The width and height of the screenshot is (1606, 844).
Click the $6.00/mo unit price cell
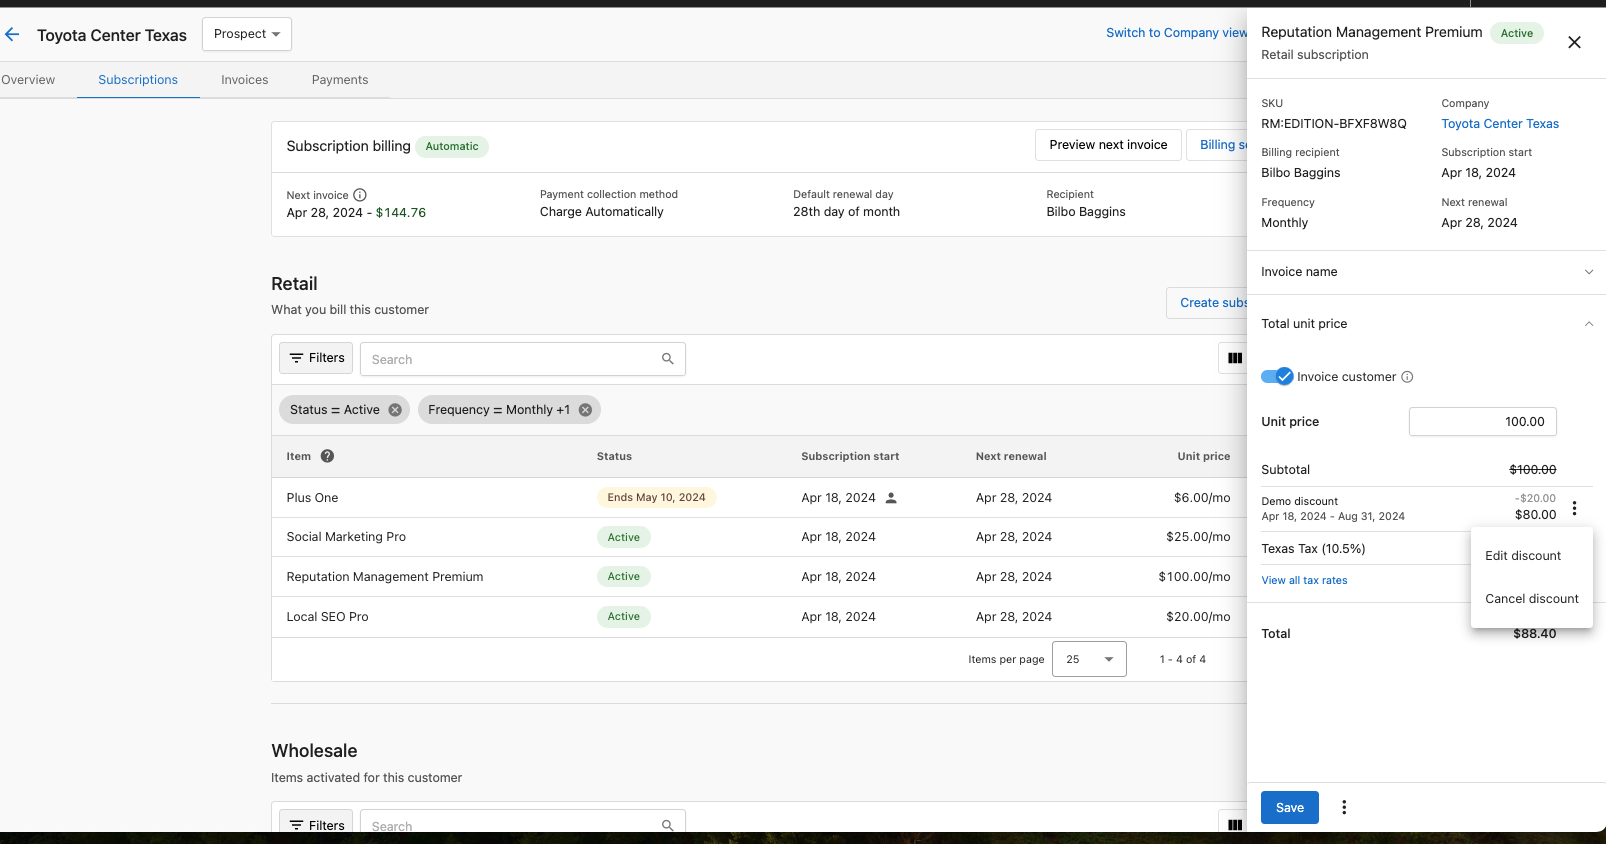1202,498
